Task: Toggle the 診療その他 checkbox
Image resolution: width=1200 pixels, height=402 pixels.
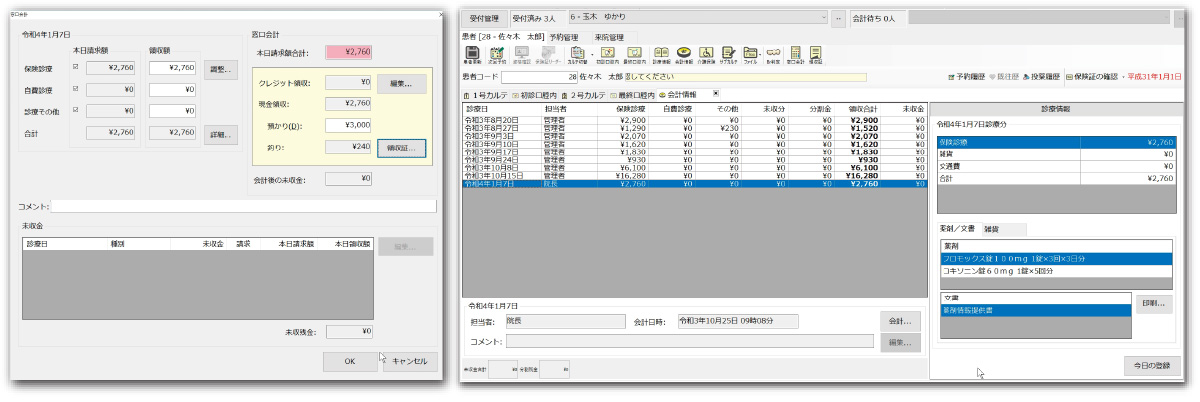Action: [x=75, y=110]
